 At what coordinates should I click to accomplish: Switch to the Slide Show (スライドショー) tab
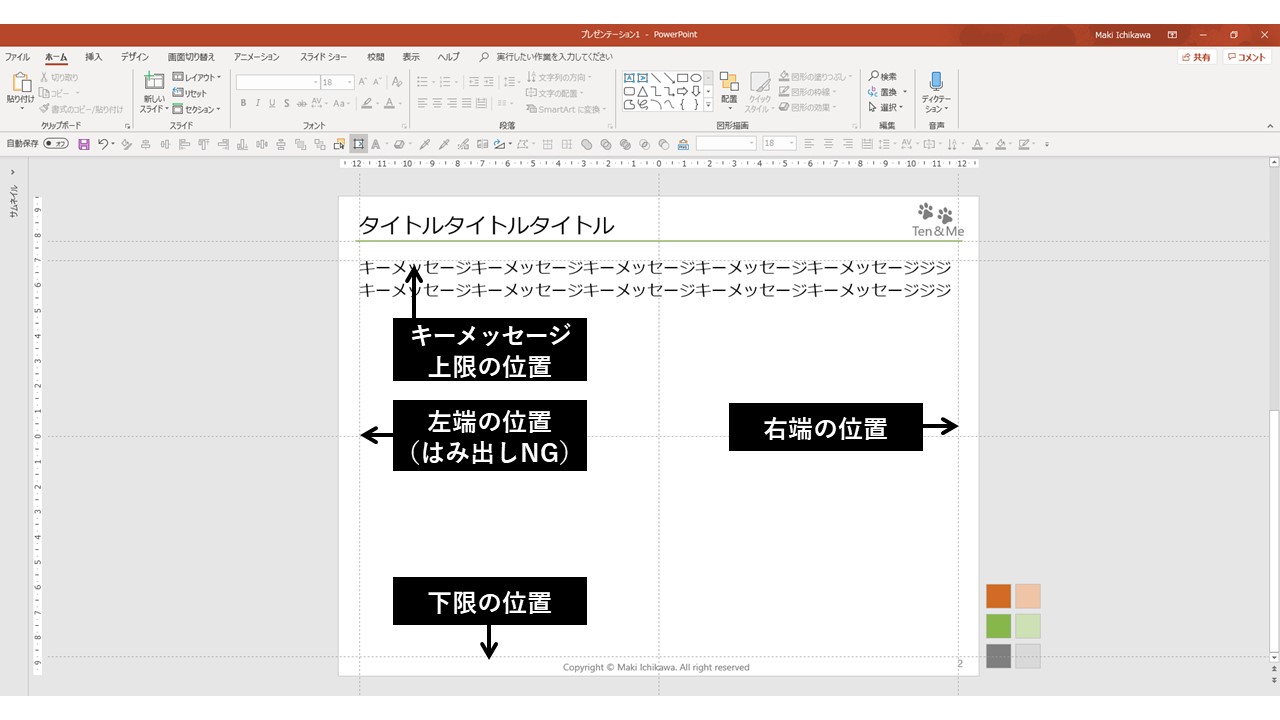coord(324,57)
